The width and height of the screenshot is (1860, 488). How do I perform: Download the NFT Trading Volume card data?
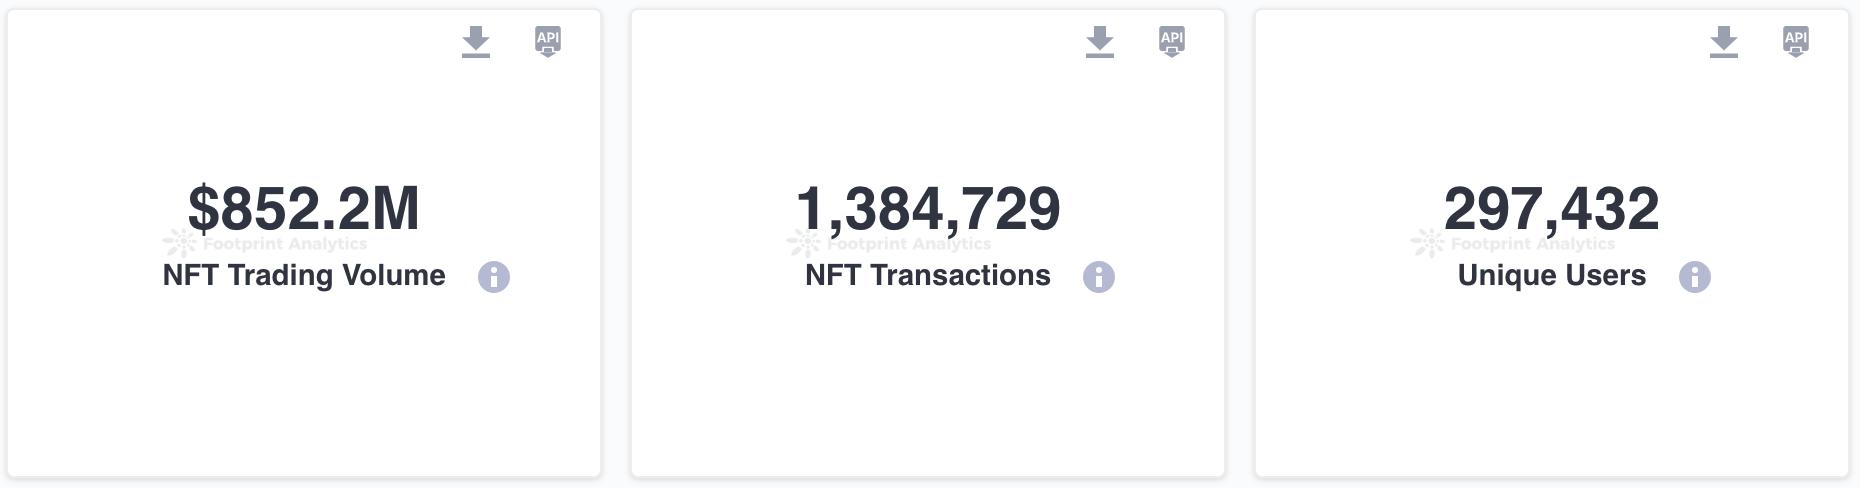(x=476, y=42)
